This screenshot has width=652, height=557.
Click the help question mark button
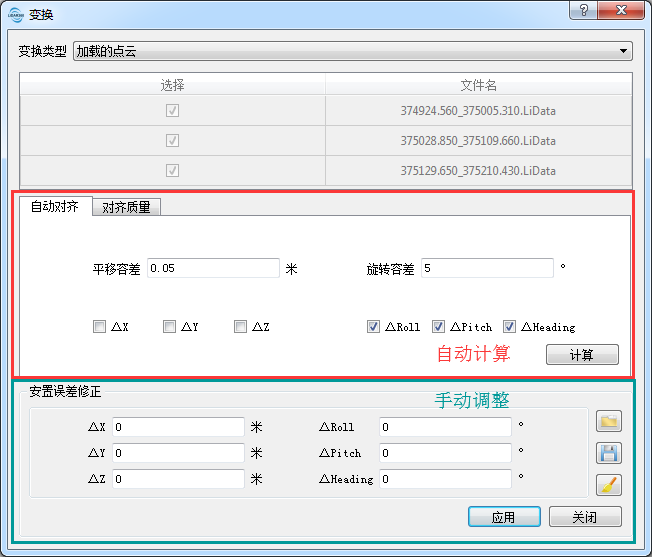583,10
